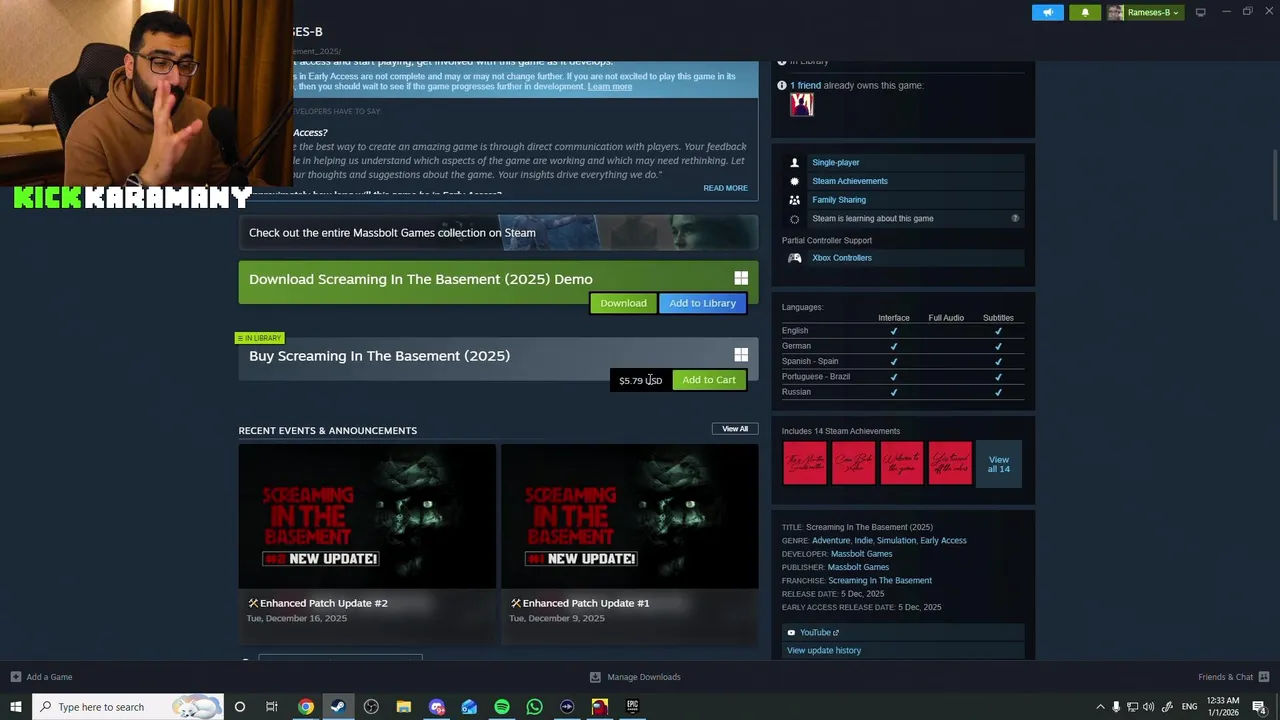Open the '1 friend' link
This screenshot has width=1280, height=720.
click(x=805, y=85)
